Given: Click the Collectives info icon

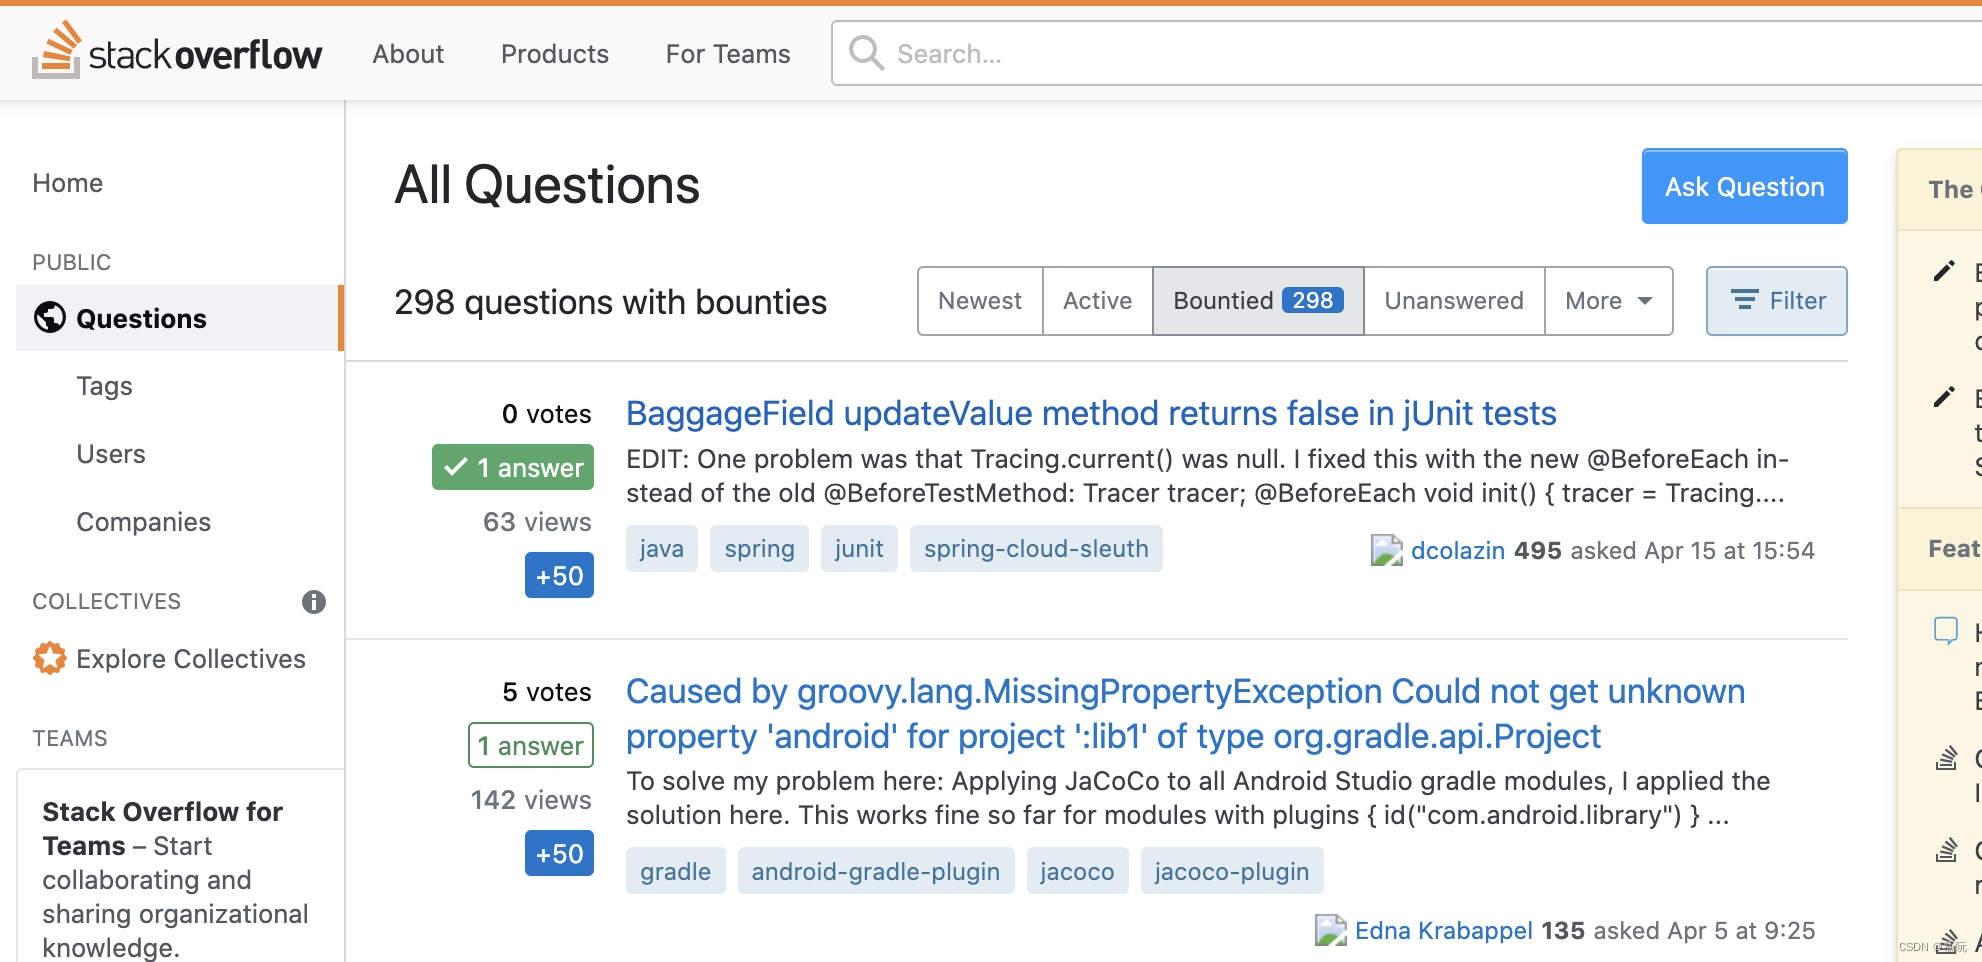Looking at the screenshot, I should click(314, 602).
